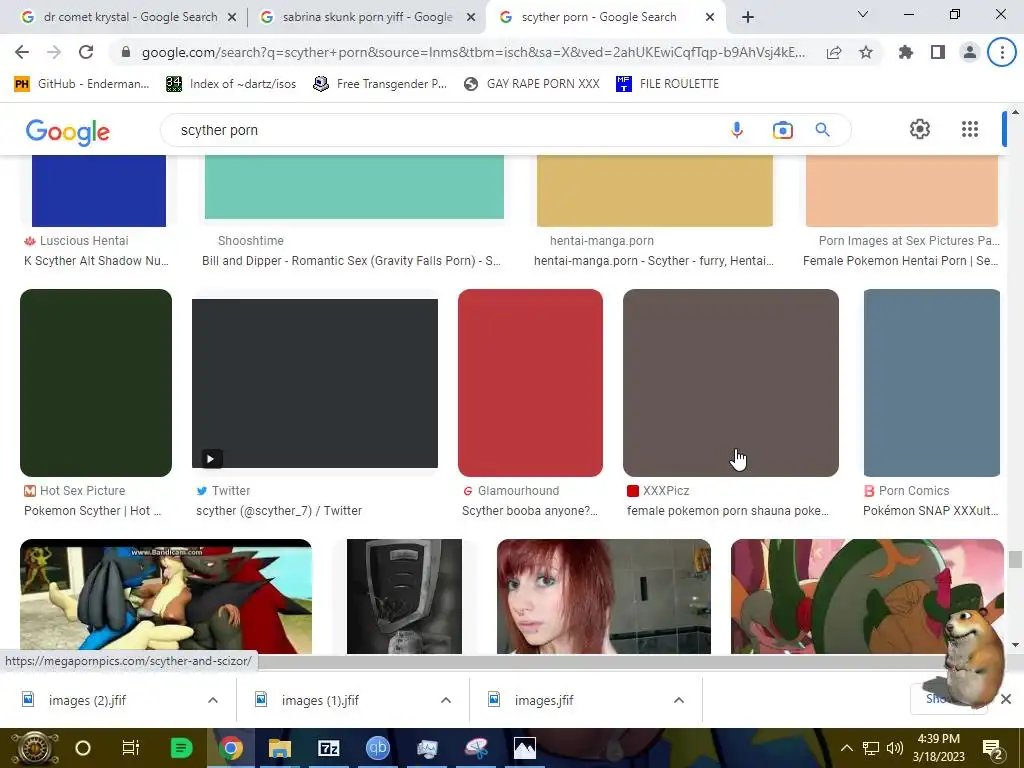Open the Shooshtime source link
This screenshot has height=768, width=1024.
tap(251, 240)
